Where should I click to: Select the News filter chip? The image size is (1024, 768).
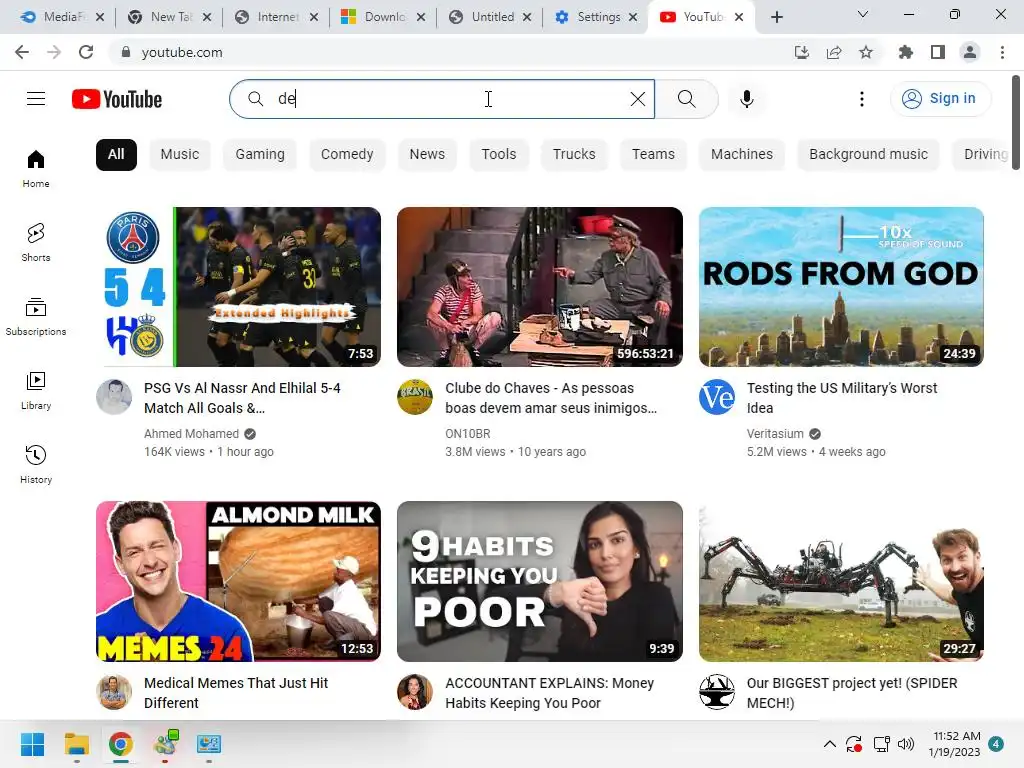[427, 155]
